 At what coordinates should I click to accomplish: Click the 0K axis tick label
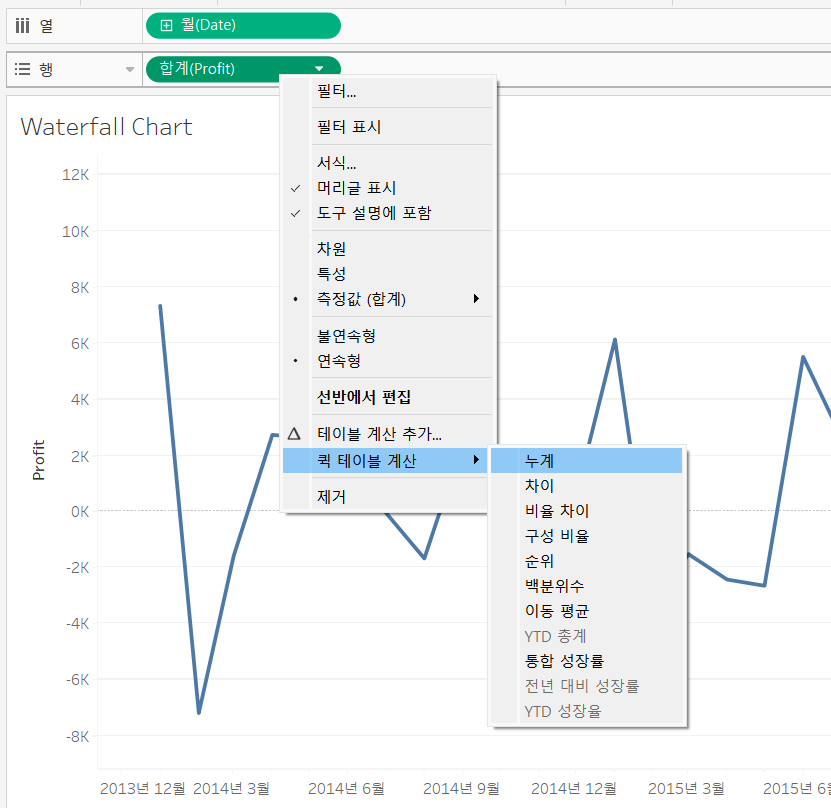[80, 511]
